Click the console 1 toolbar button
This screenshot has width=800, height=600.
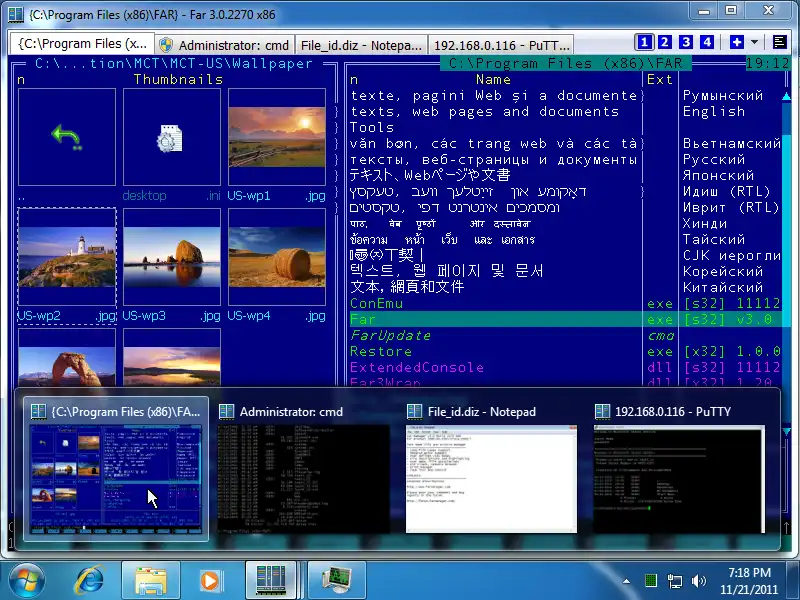point(644,42)
